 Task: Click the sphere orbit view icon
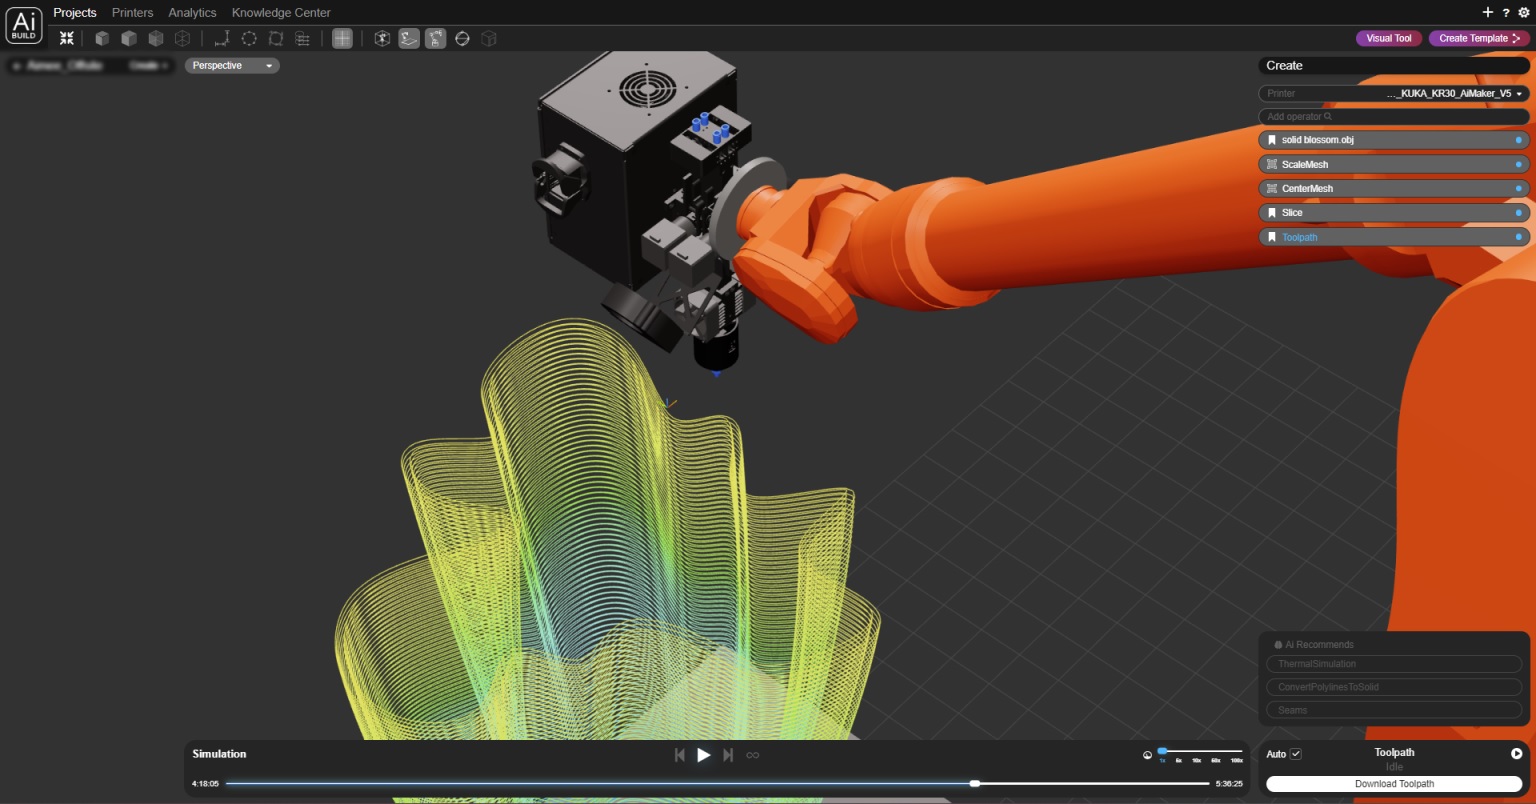[462, 38]
